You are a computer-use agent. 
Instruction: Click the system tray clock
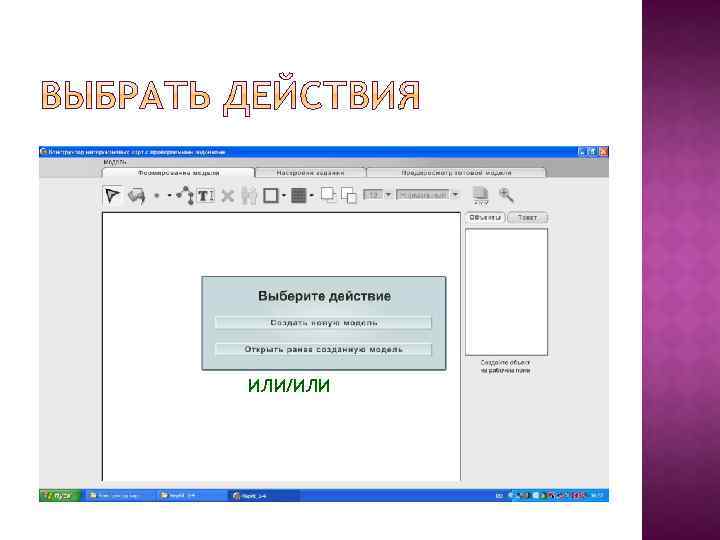coord(596,495)
